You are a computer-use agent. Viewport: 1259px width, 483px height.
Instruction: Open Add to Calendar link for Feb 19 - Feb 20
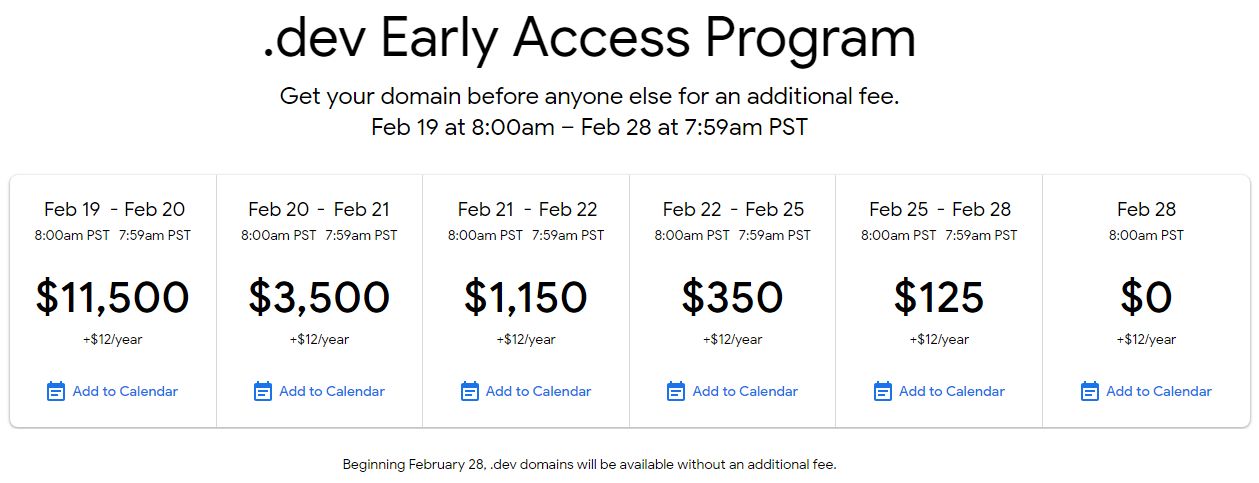coord(125,391)
